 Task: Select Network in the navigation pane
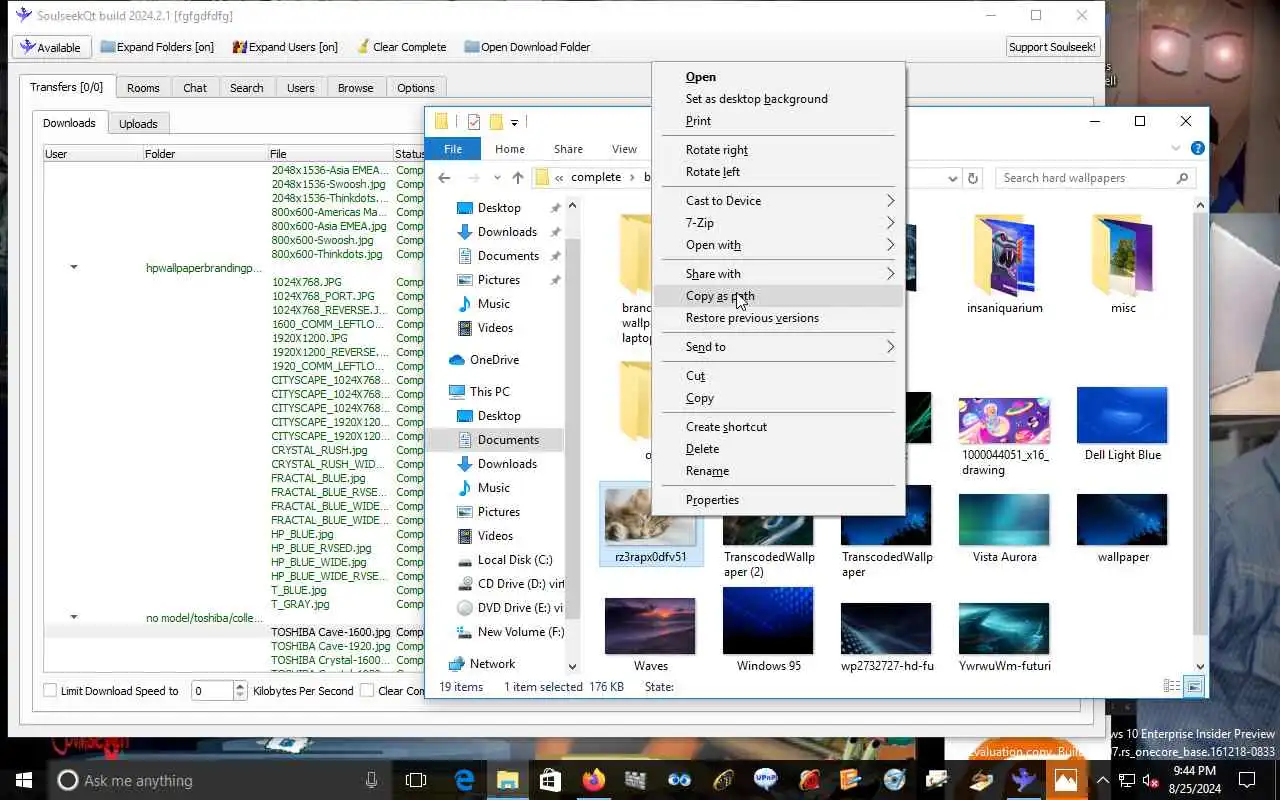click(x=483, y=664)
